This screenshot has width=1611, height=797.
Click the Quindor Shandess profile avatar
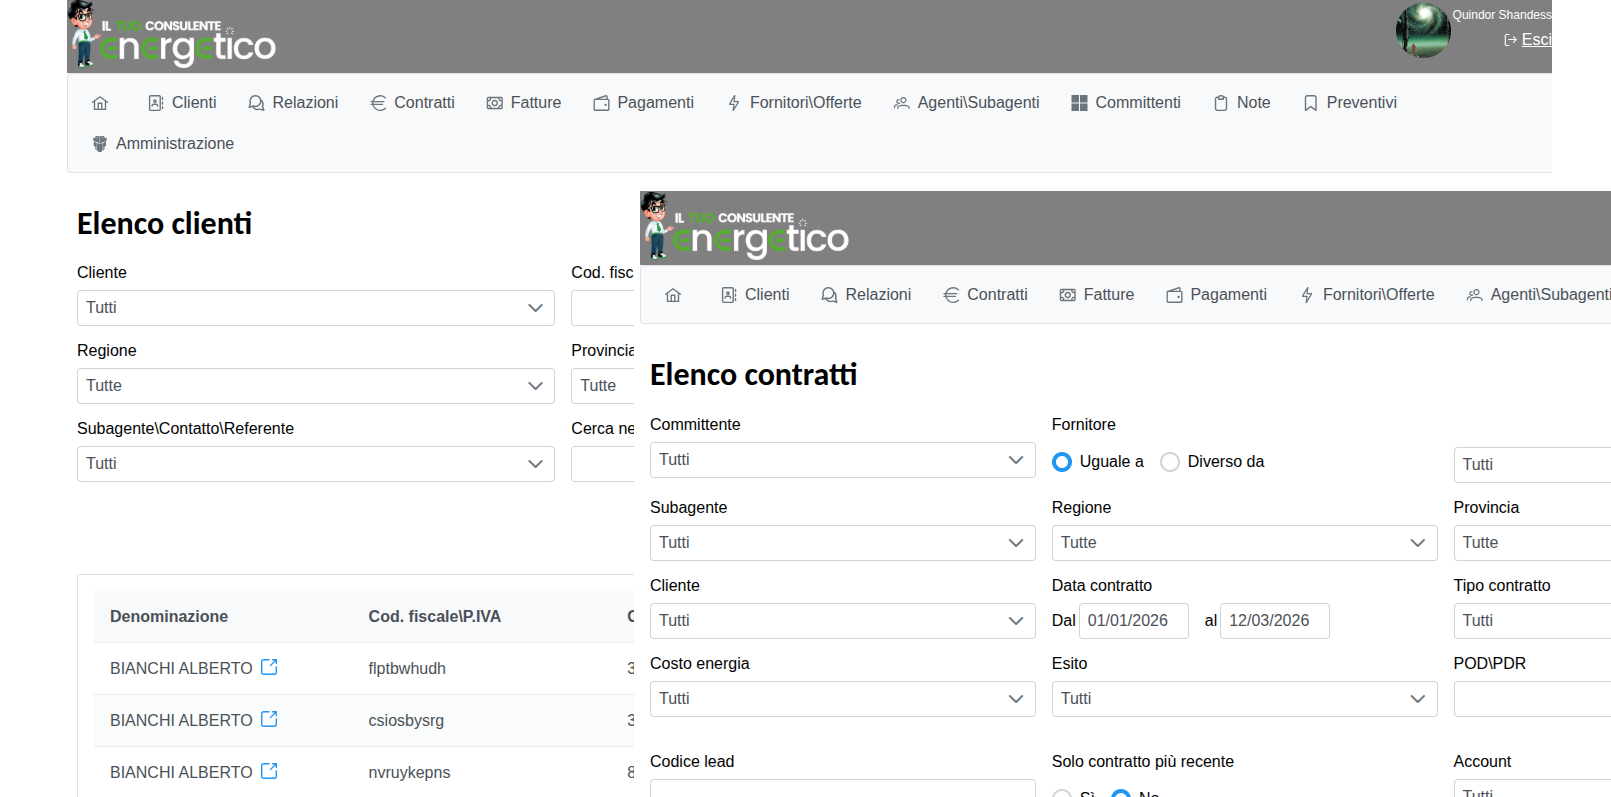[x=1422, y=30]
